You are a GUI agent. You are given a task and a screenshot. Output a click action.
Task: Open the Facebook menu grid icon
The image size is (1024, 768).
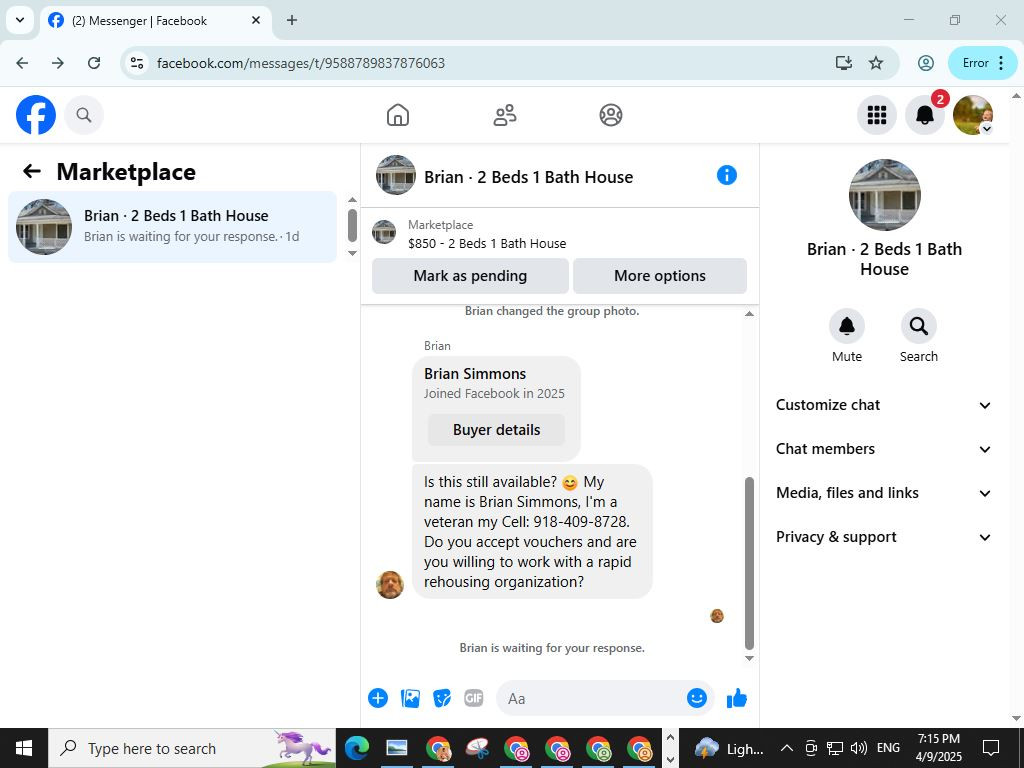(x=876, y=115)
